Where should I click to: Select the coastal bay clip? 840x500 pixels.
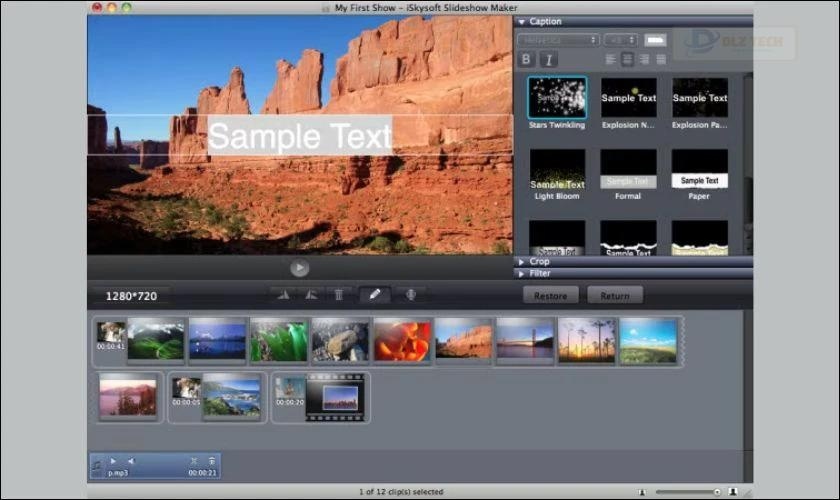point(232,397)
